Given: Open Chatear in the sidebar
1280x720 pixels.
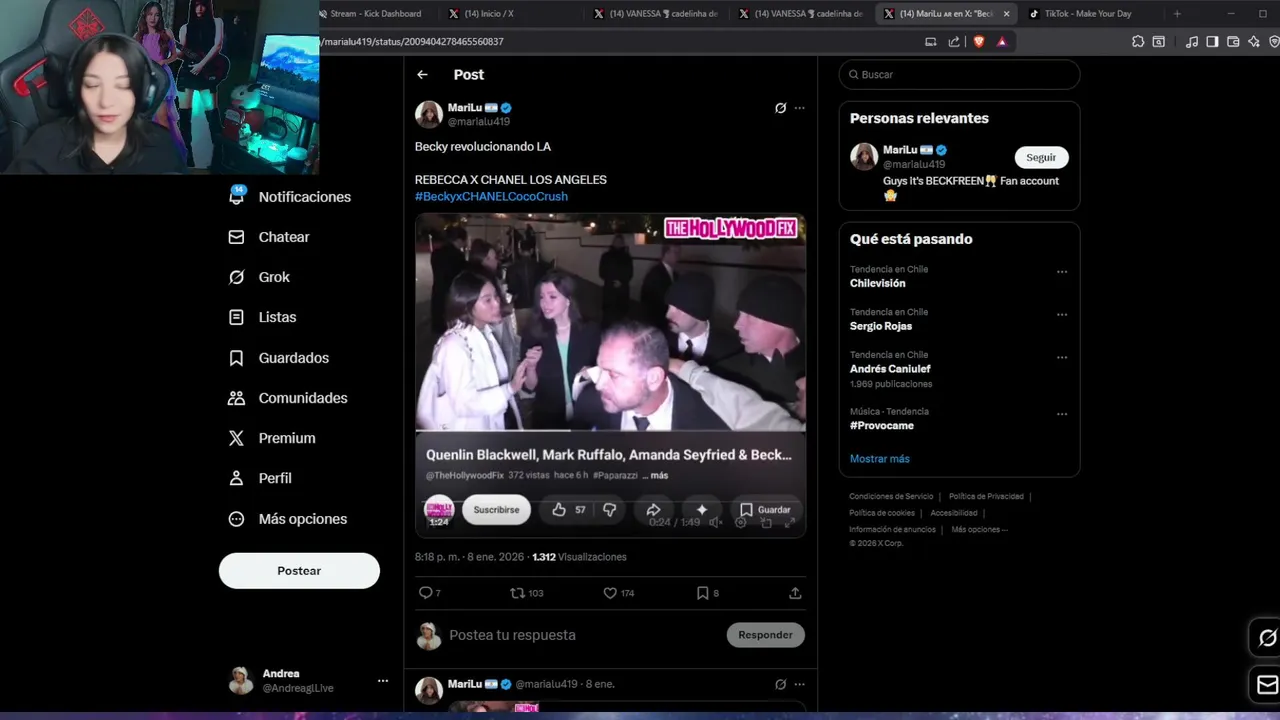Looking at the screenshot, I should click(x=269, y=237).
